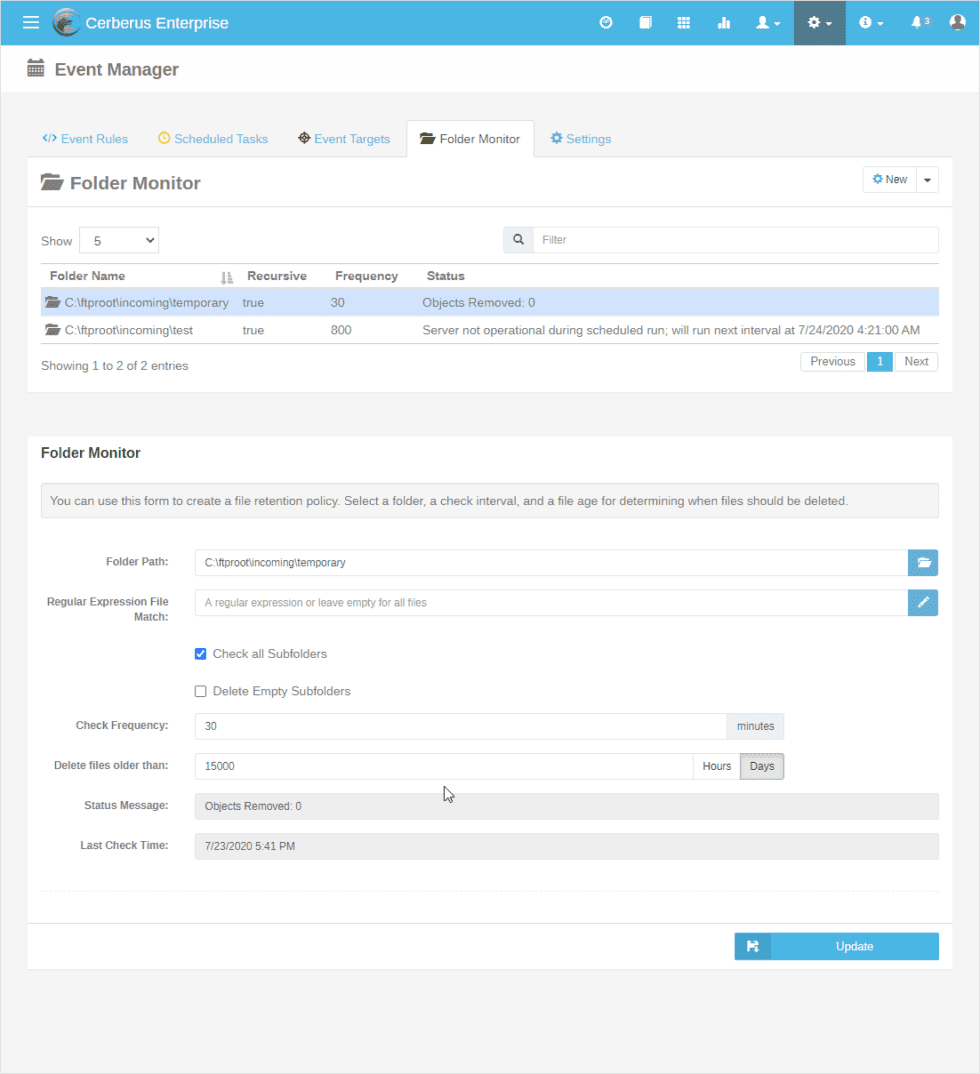Open the Show entries dropdown
Viewport: 980px width, 1074px height.
point(118,239)
